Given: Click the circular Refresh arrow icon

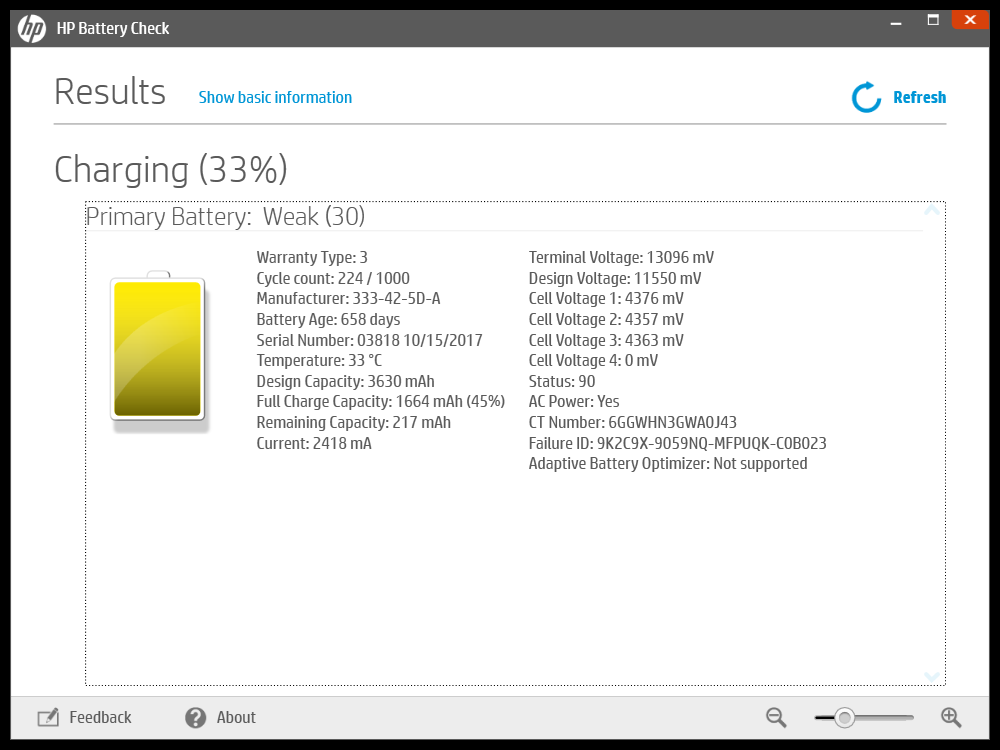Looking at the screenshot, I should click(867, 98).
